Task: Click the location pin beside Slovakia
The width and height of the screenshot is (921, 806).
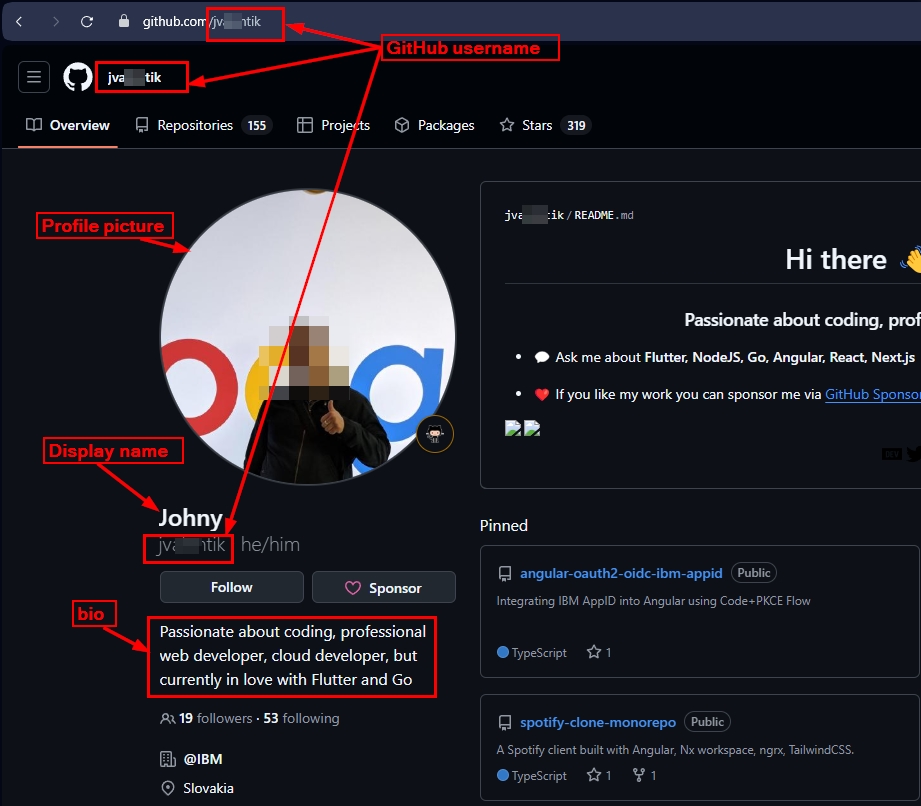Action: tap(168, 788)
